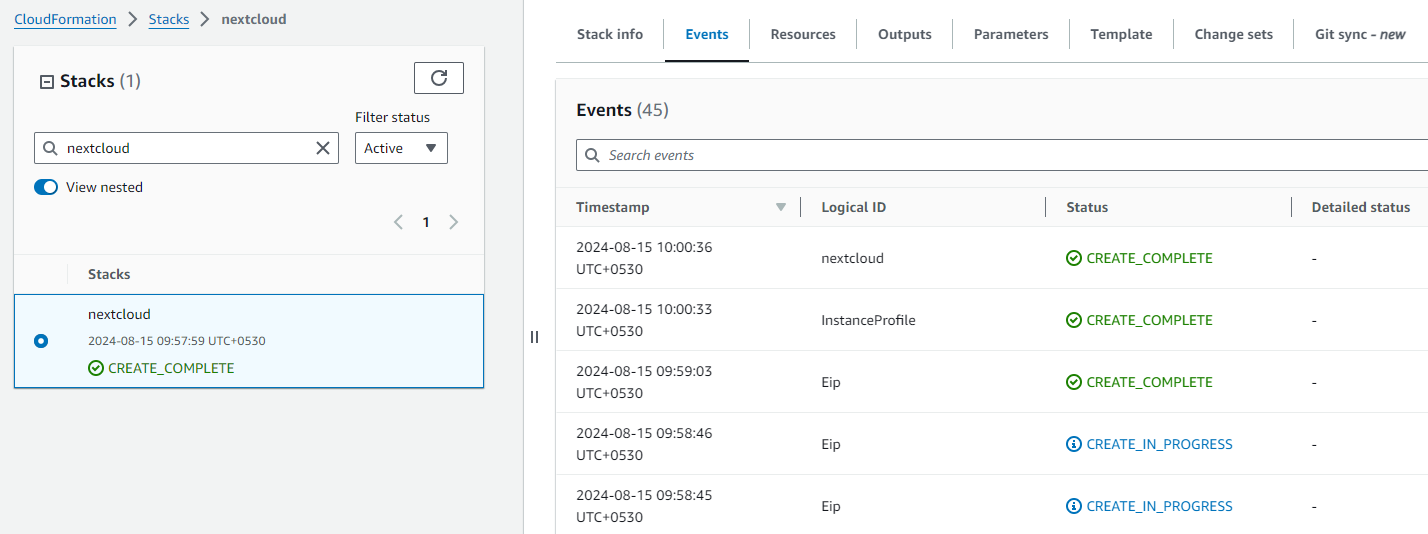Click Eip CREATE_COMPLETE status text

pyautogui.click(x=1149, y=382)
